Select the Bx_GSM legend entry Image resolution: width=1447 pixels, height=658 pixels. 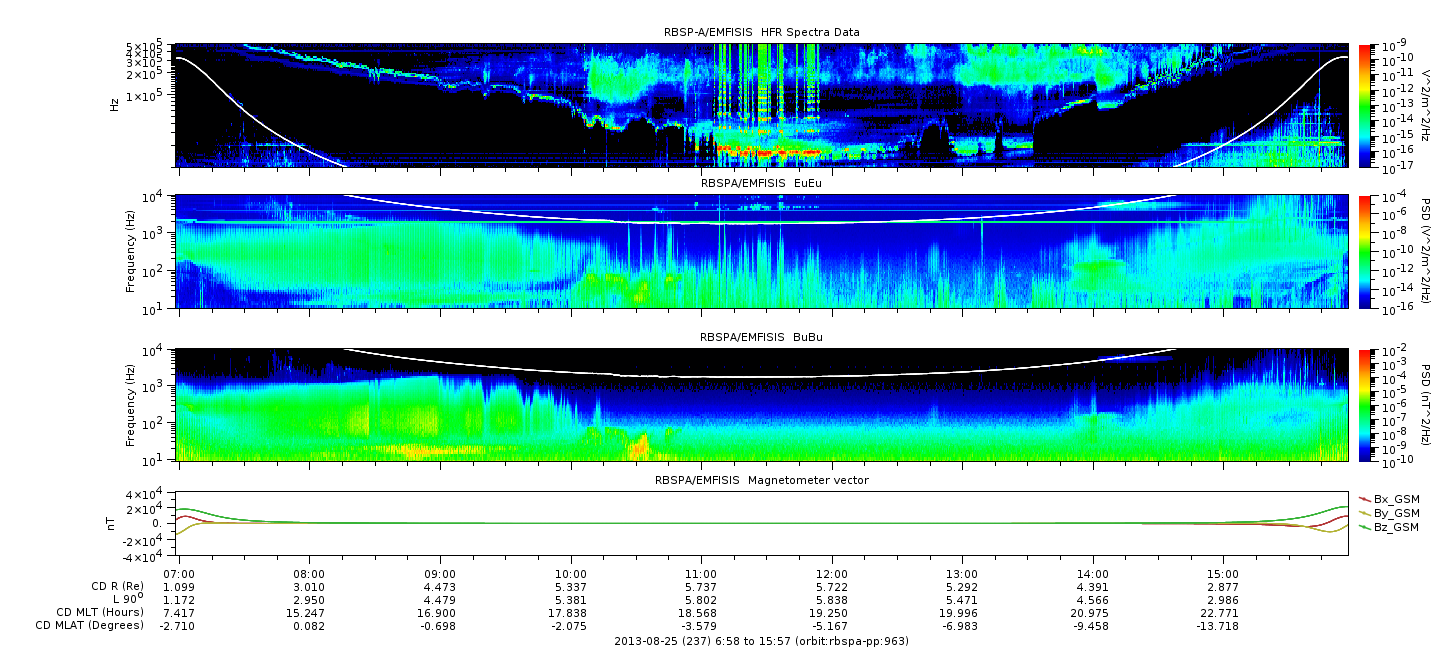pyautogui.click(x=1388, y=499)
